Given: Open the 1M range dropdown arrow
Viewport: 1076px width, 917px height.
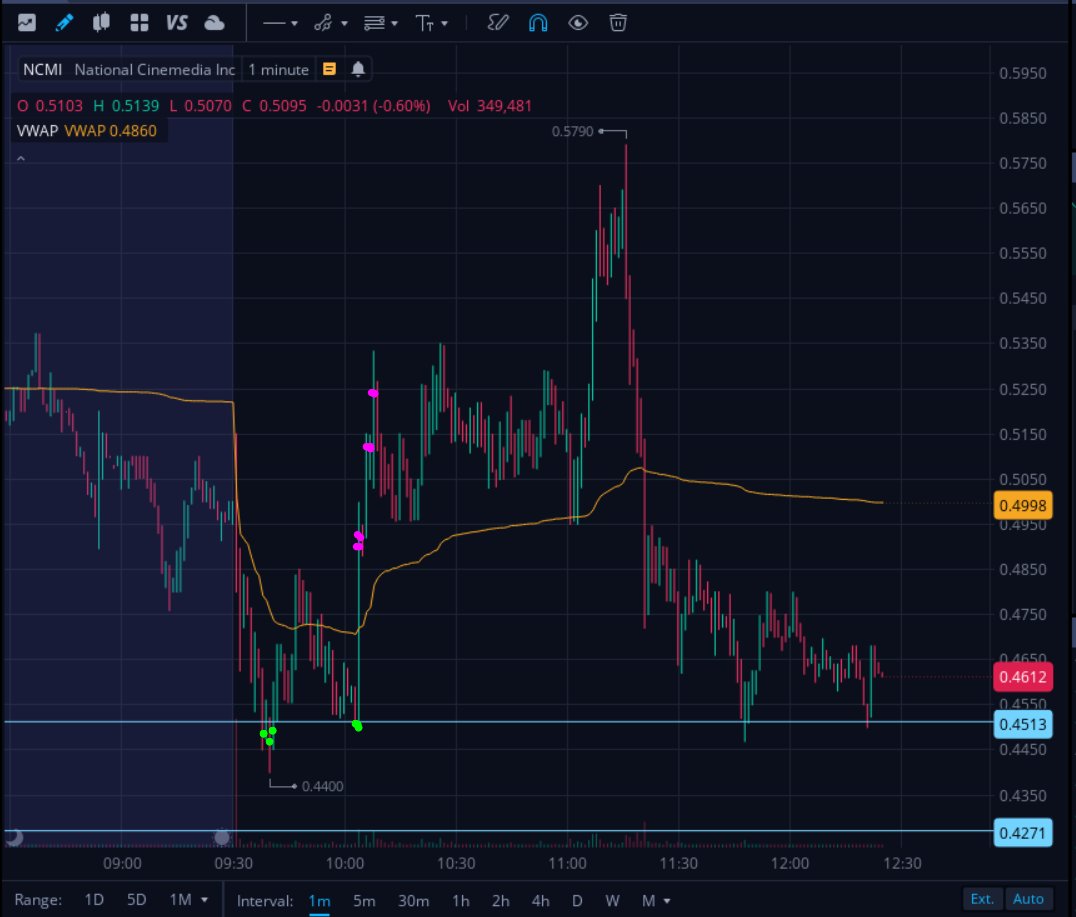Looking at the screenshot, I should (204, 899).
